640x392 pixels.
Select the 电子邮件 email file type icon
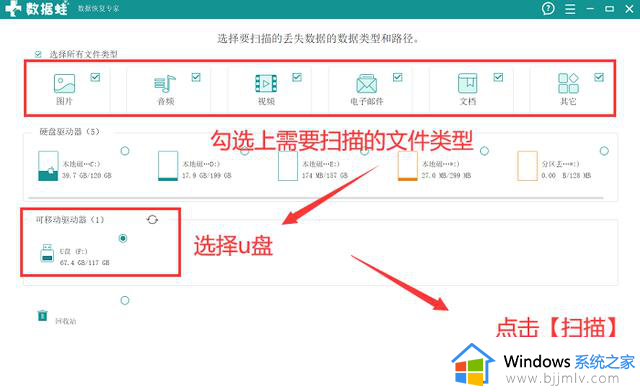click(367, 84)
